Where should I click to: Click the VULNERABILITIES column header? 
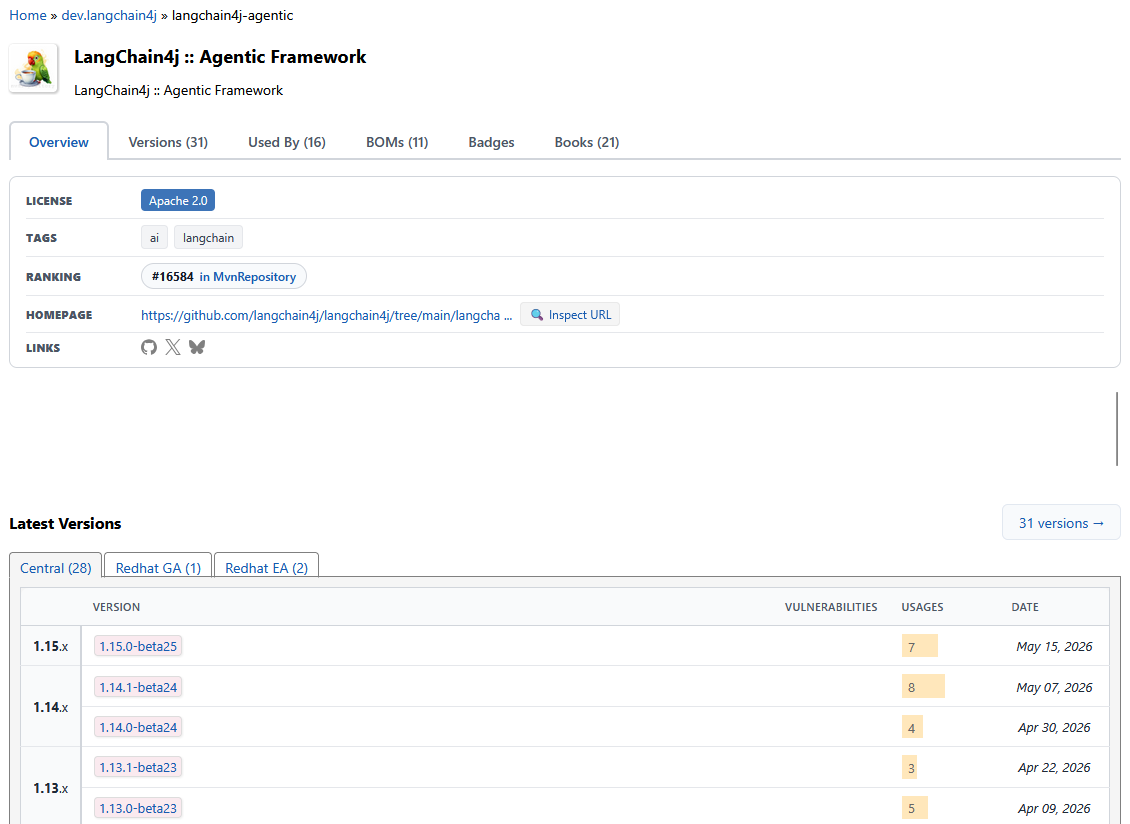tap(831, 607)
